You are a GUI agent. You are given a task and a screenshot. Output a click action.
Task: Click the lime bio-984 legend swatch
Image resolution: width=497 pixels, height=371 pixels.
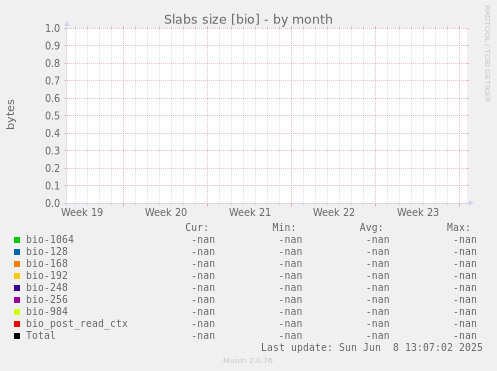17,312
